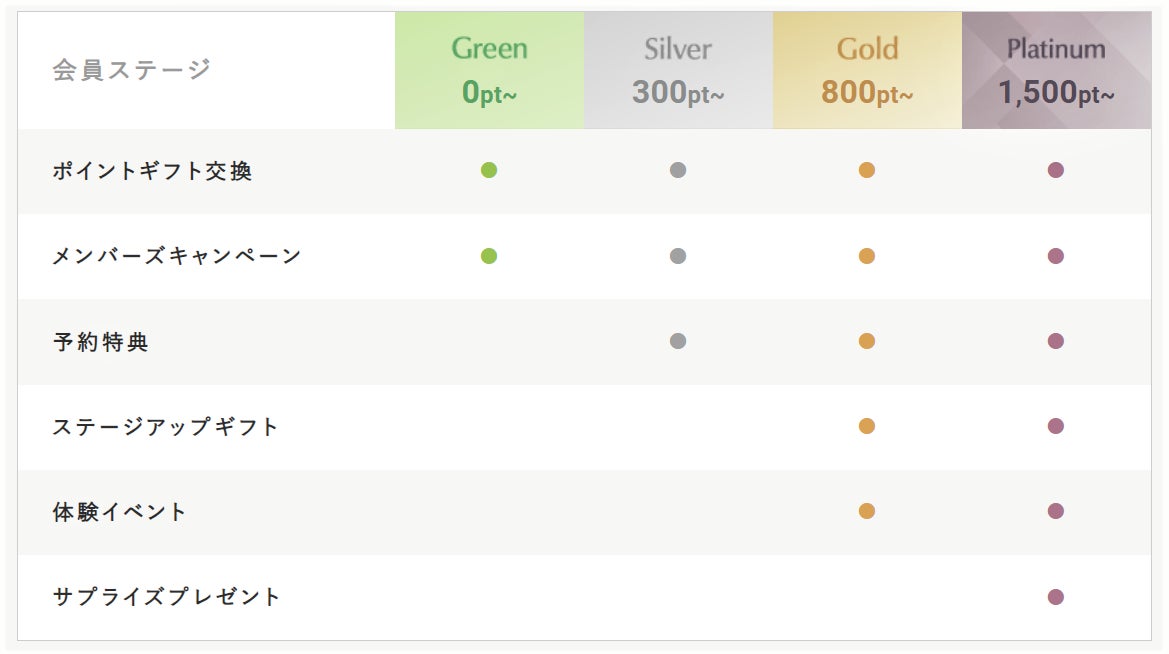Click the 会員ステージ header label
Screen dimensions: 1169x654
[x=132, y=70]
